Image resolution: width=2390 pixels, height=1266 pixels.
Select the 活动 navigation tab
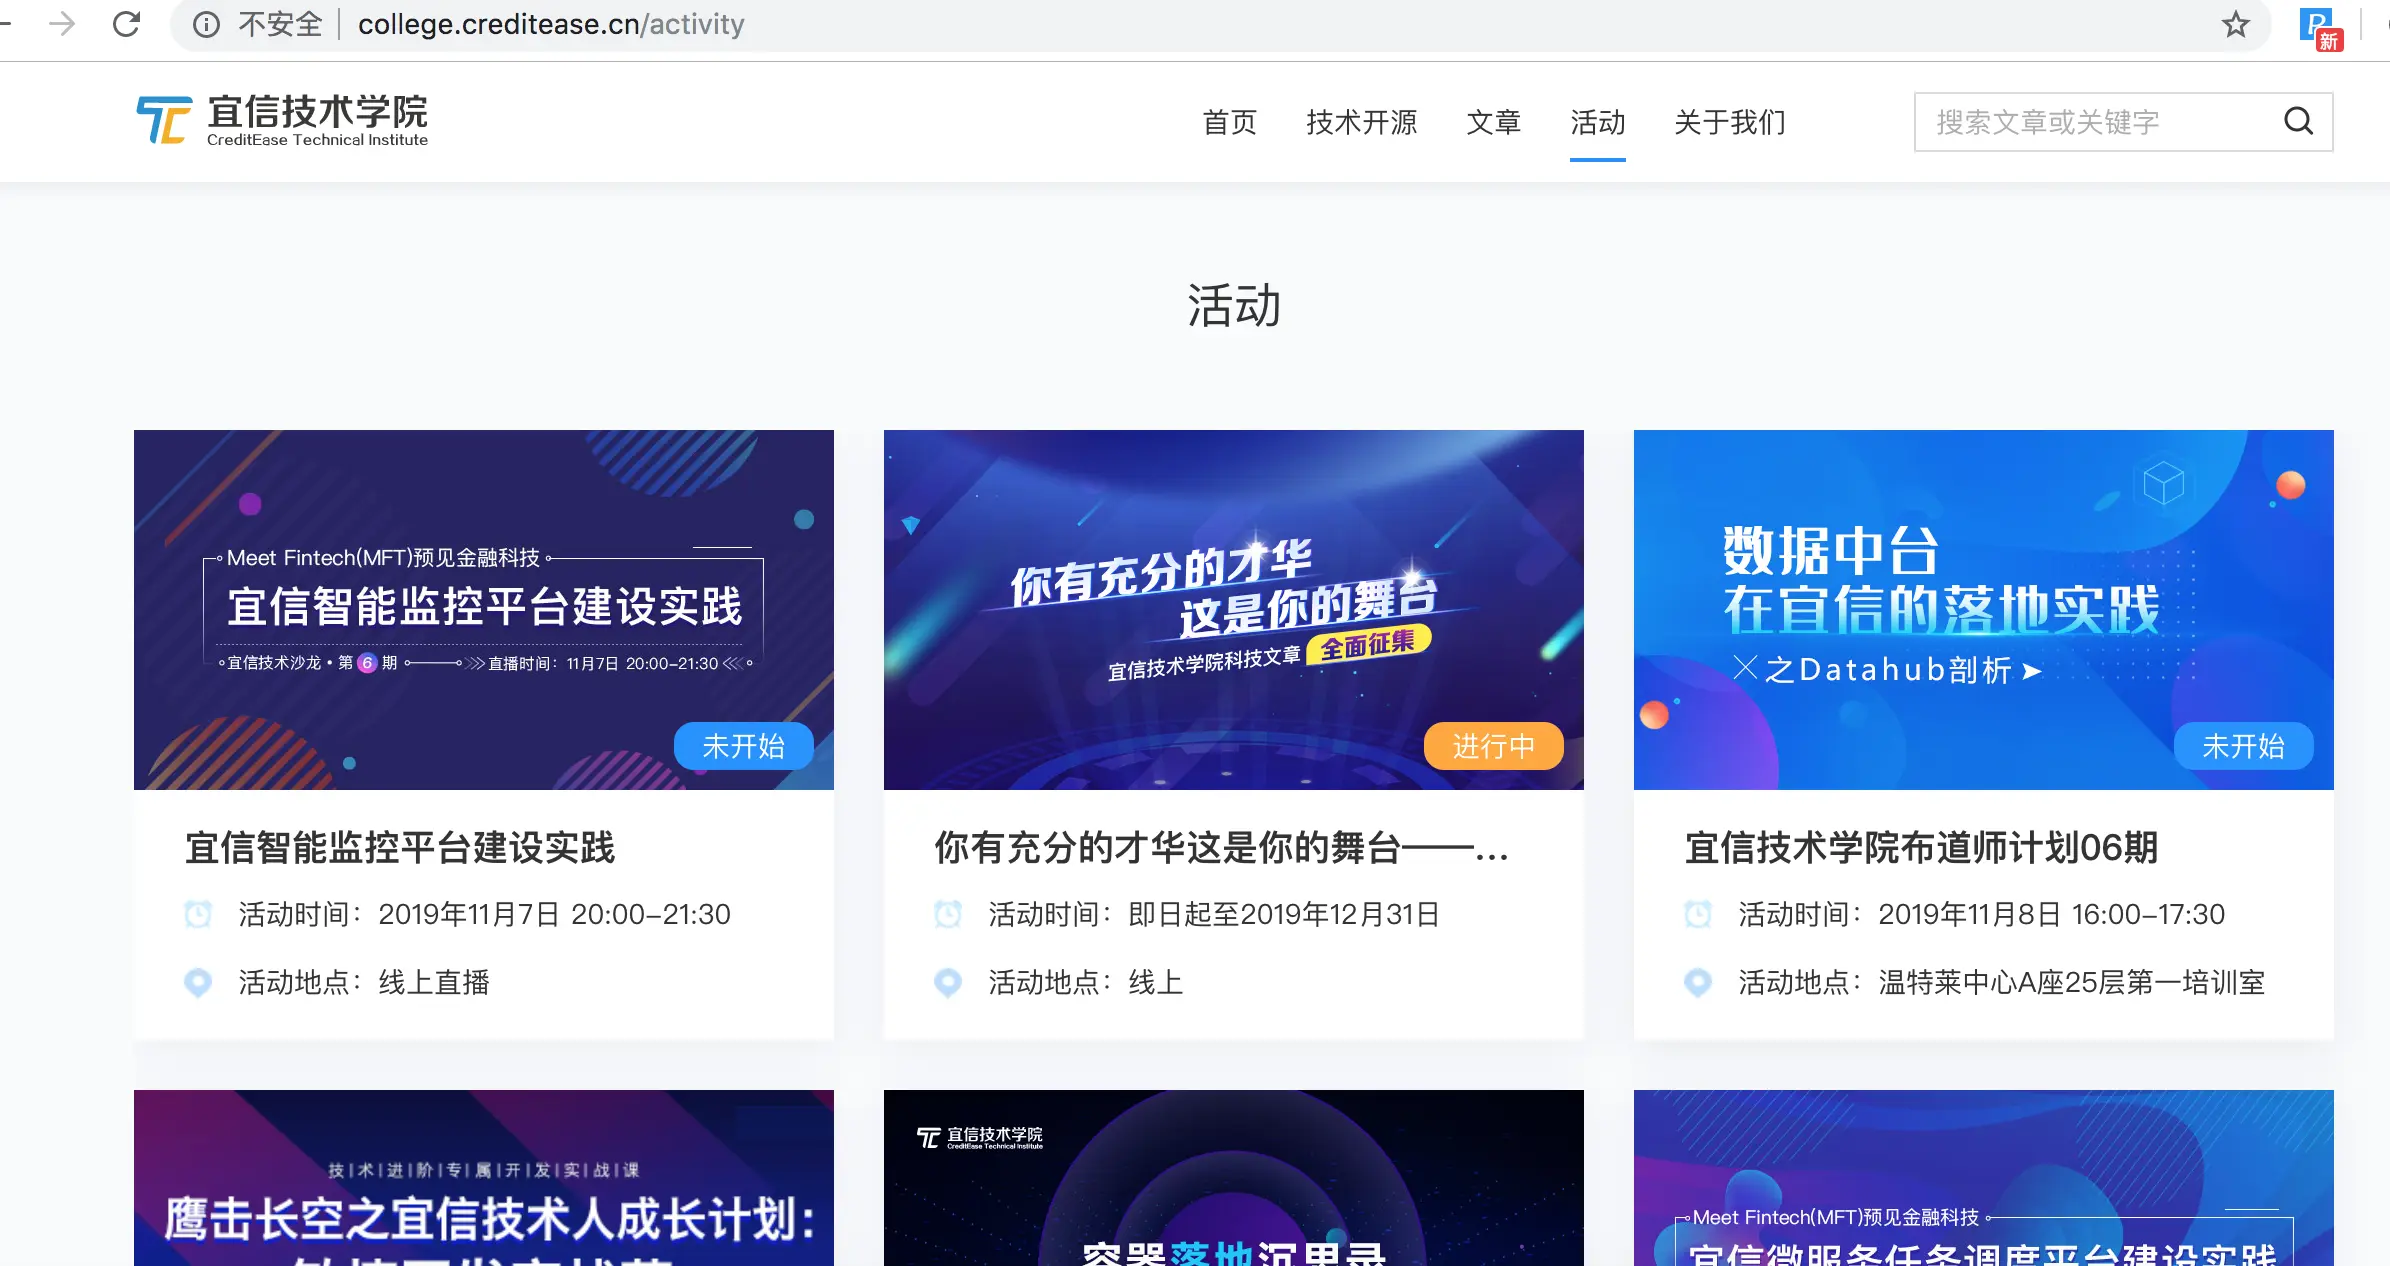click(x=1597, y=122)
